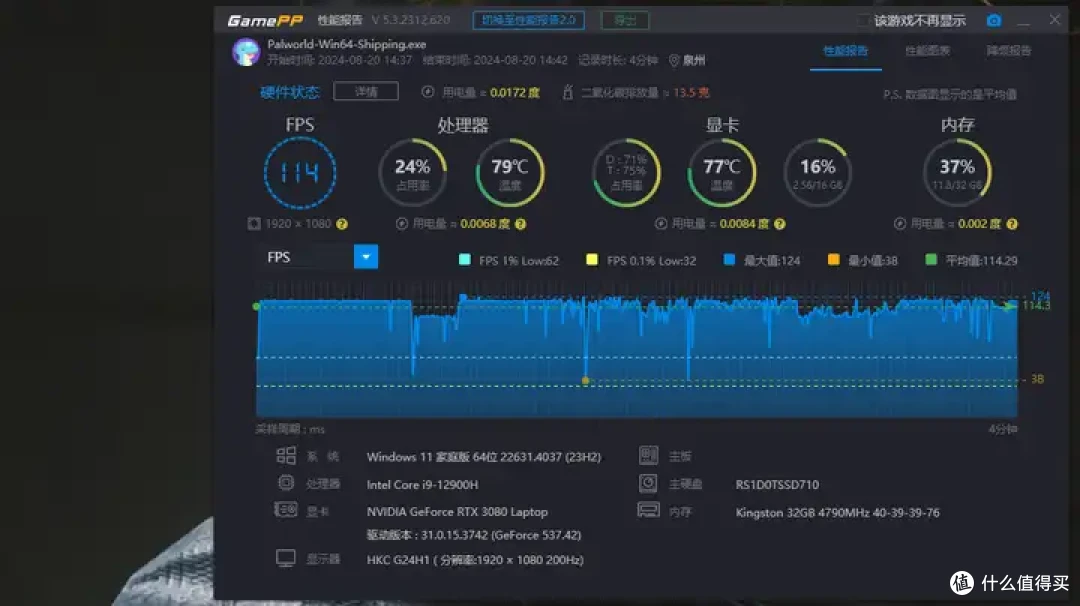
Task: Click the HKC G24H1 display entry
Action: [475, 559]
